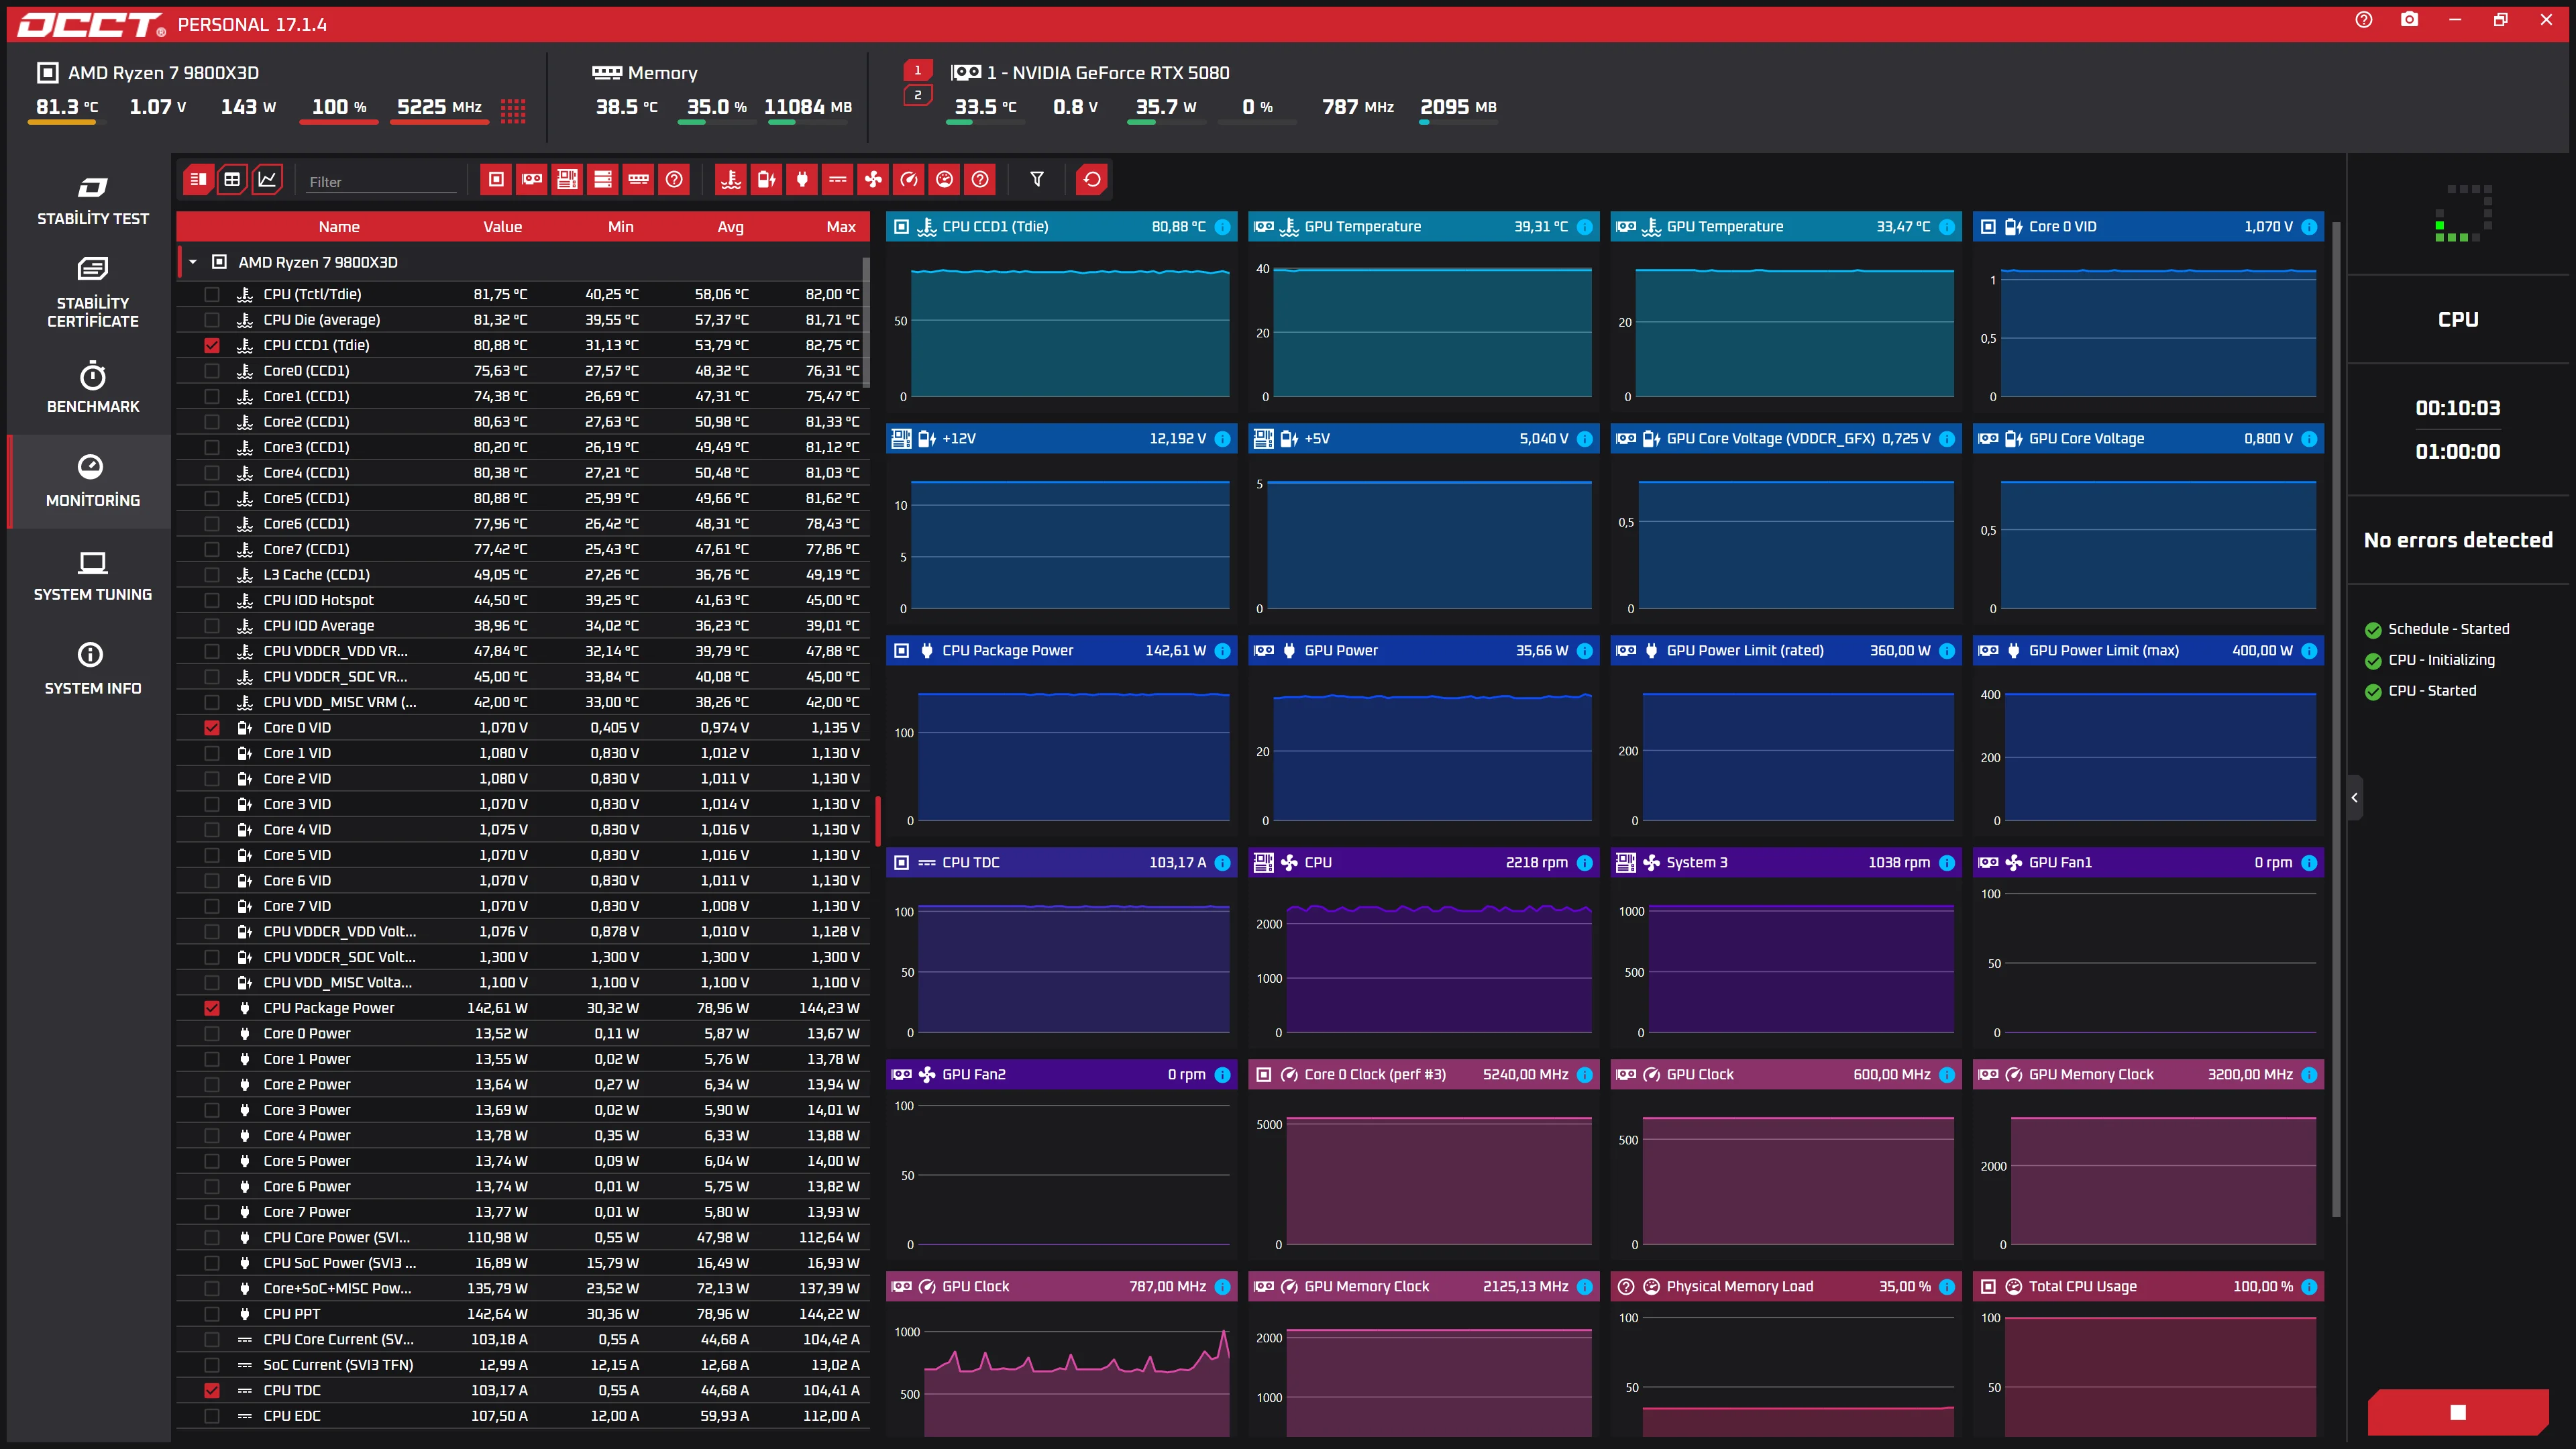This screenshot has width=2576, height=1449.
Task: Toggle the unknown sensor type filter icon
Action: point(980,180)
